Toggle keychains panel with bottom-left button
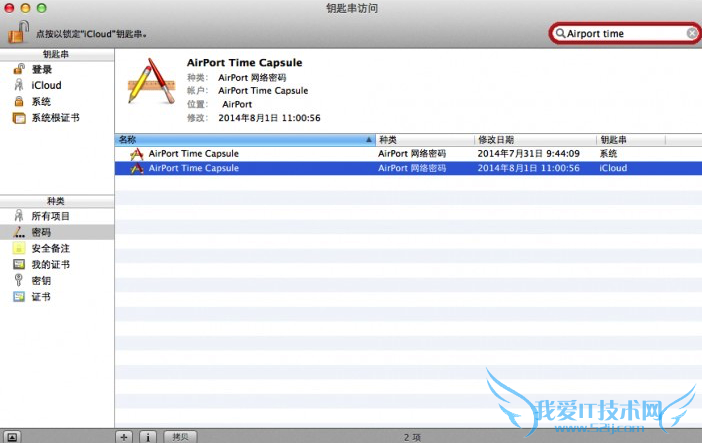 click(x=12, y=437)
